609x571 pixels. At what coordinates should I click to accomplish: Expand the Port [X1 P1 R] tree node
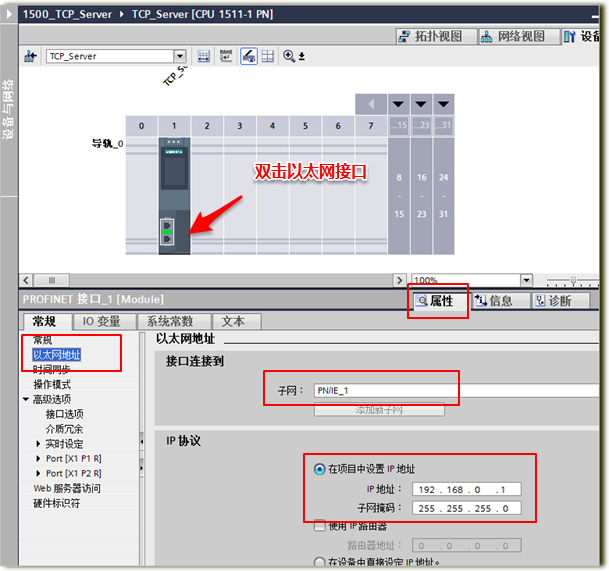tap(38, 458)
